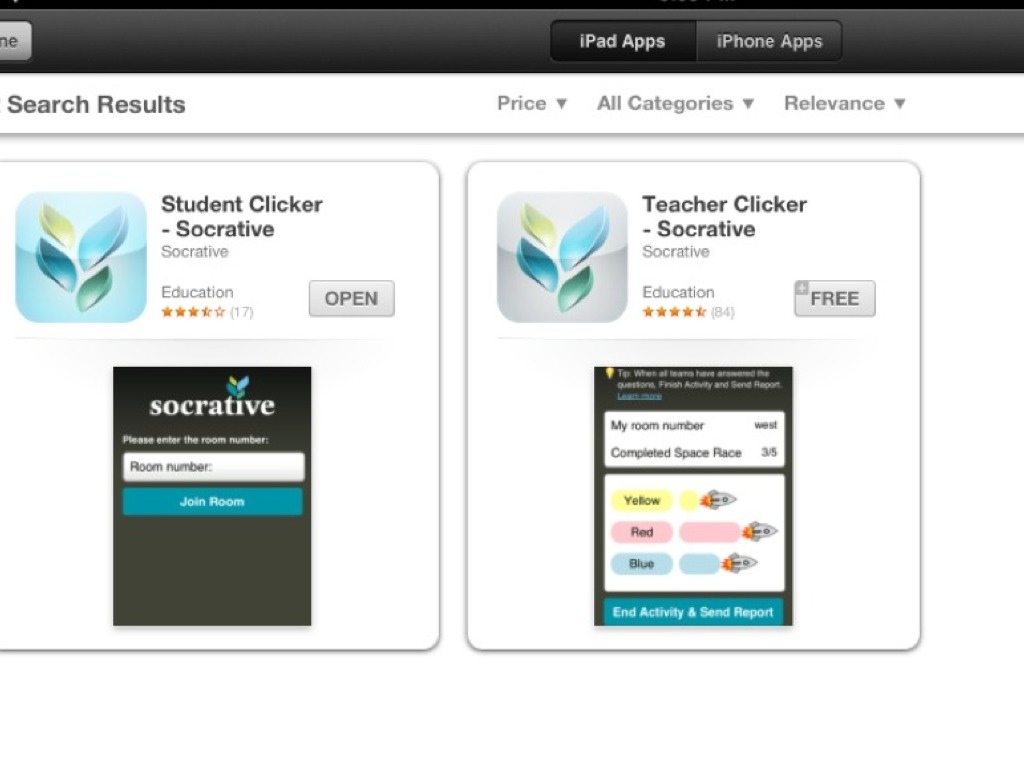
Task: Tap the OPEN button for Student Clicker
Action: point(351,298)
